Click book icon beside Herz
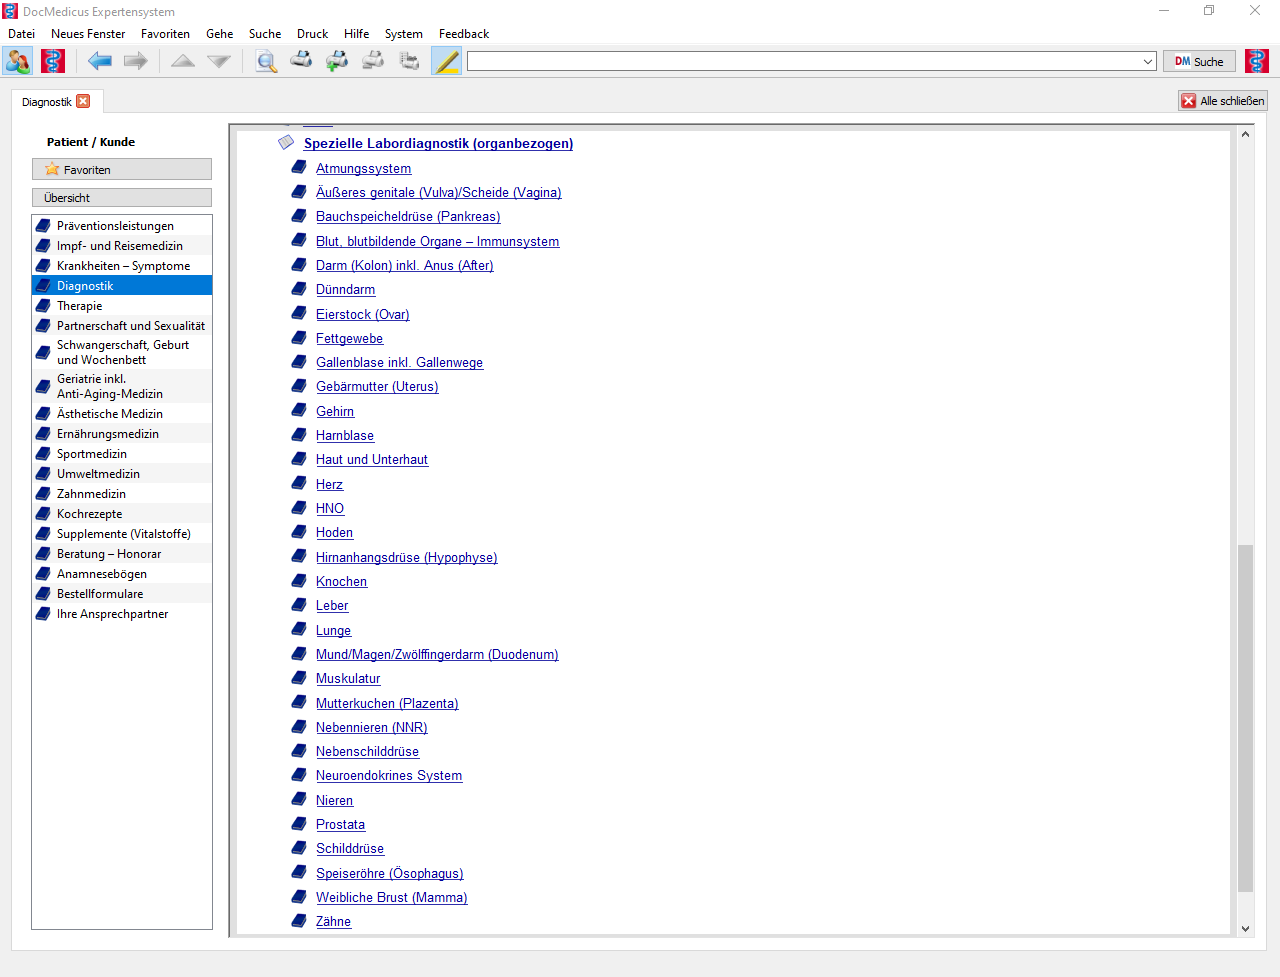The image size is (1280, 977). click(299, 483)
